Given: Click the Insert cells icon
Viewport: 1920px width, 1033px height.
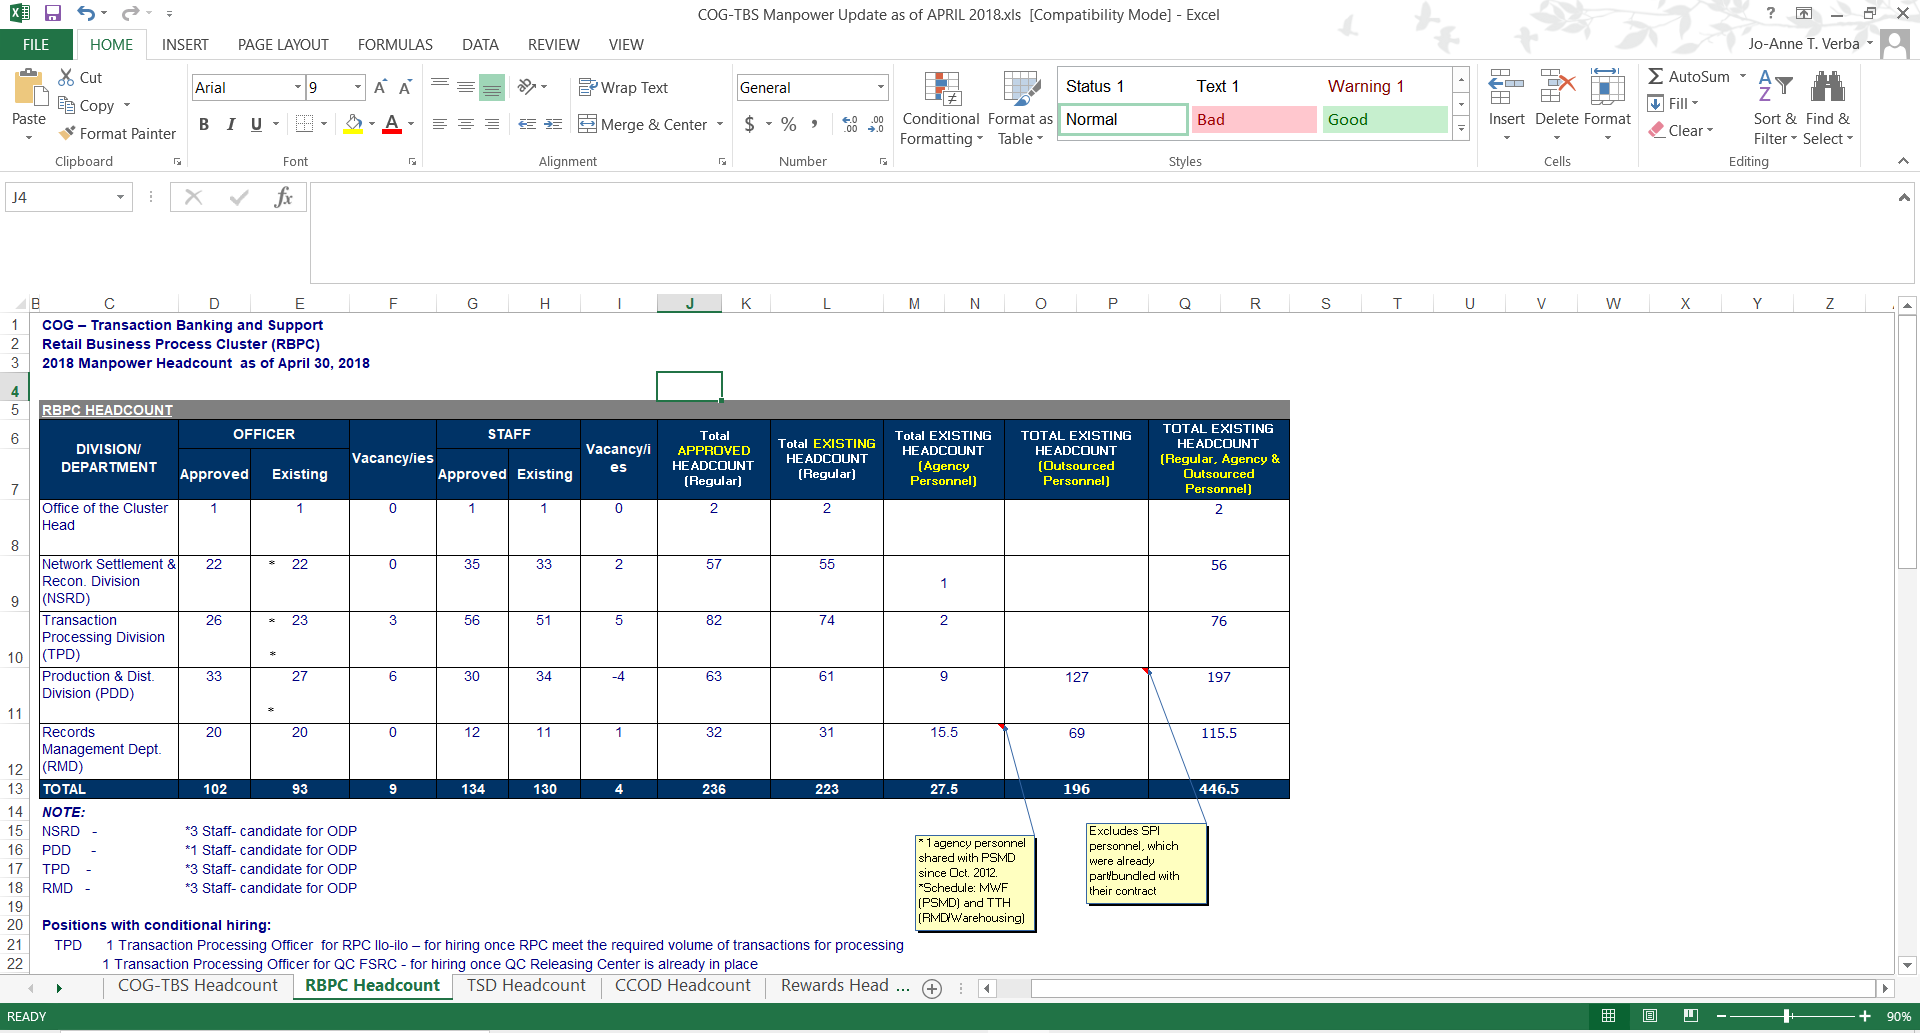Looking at the screenshot, I should point(1506,88).
